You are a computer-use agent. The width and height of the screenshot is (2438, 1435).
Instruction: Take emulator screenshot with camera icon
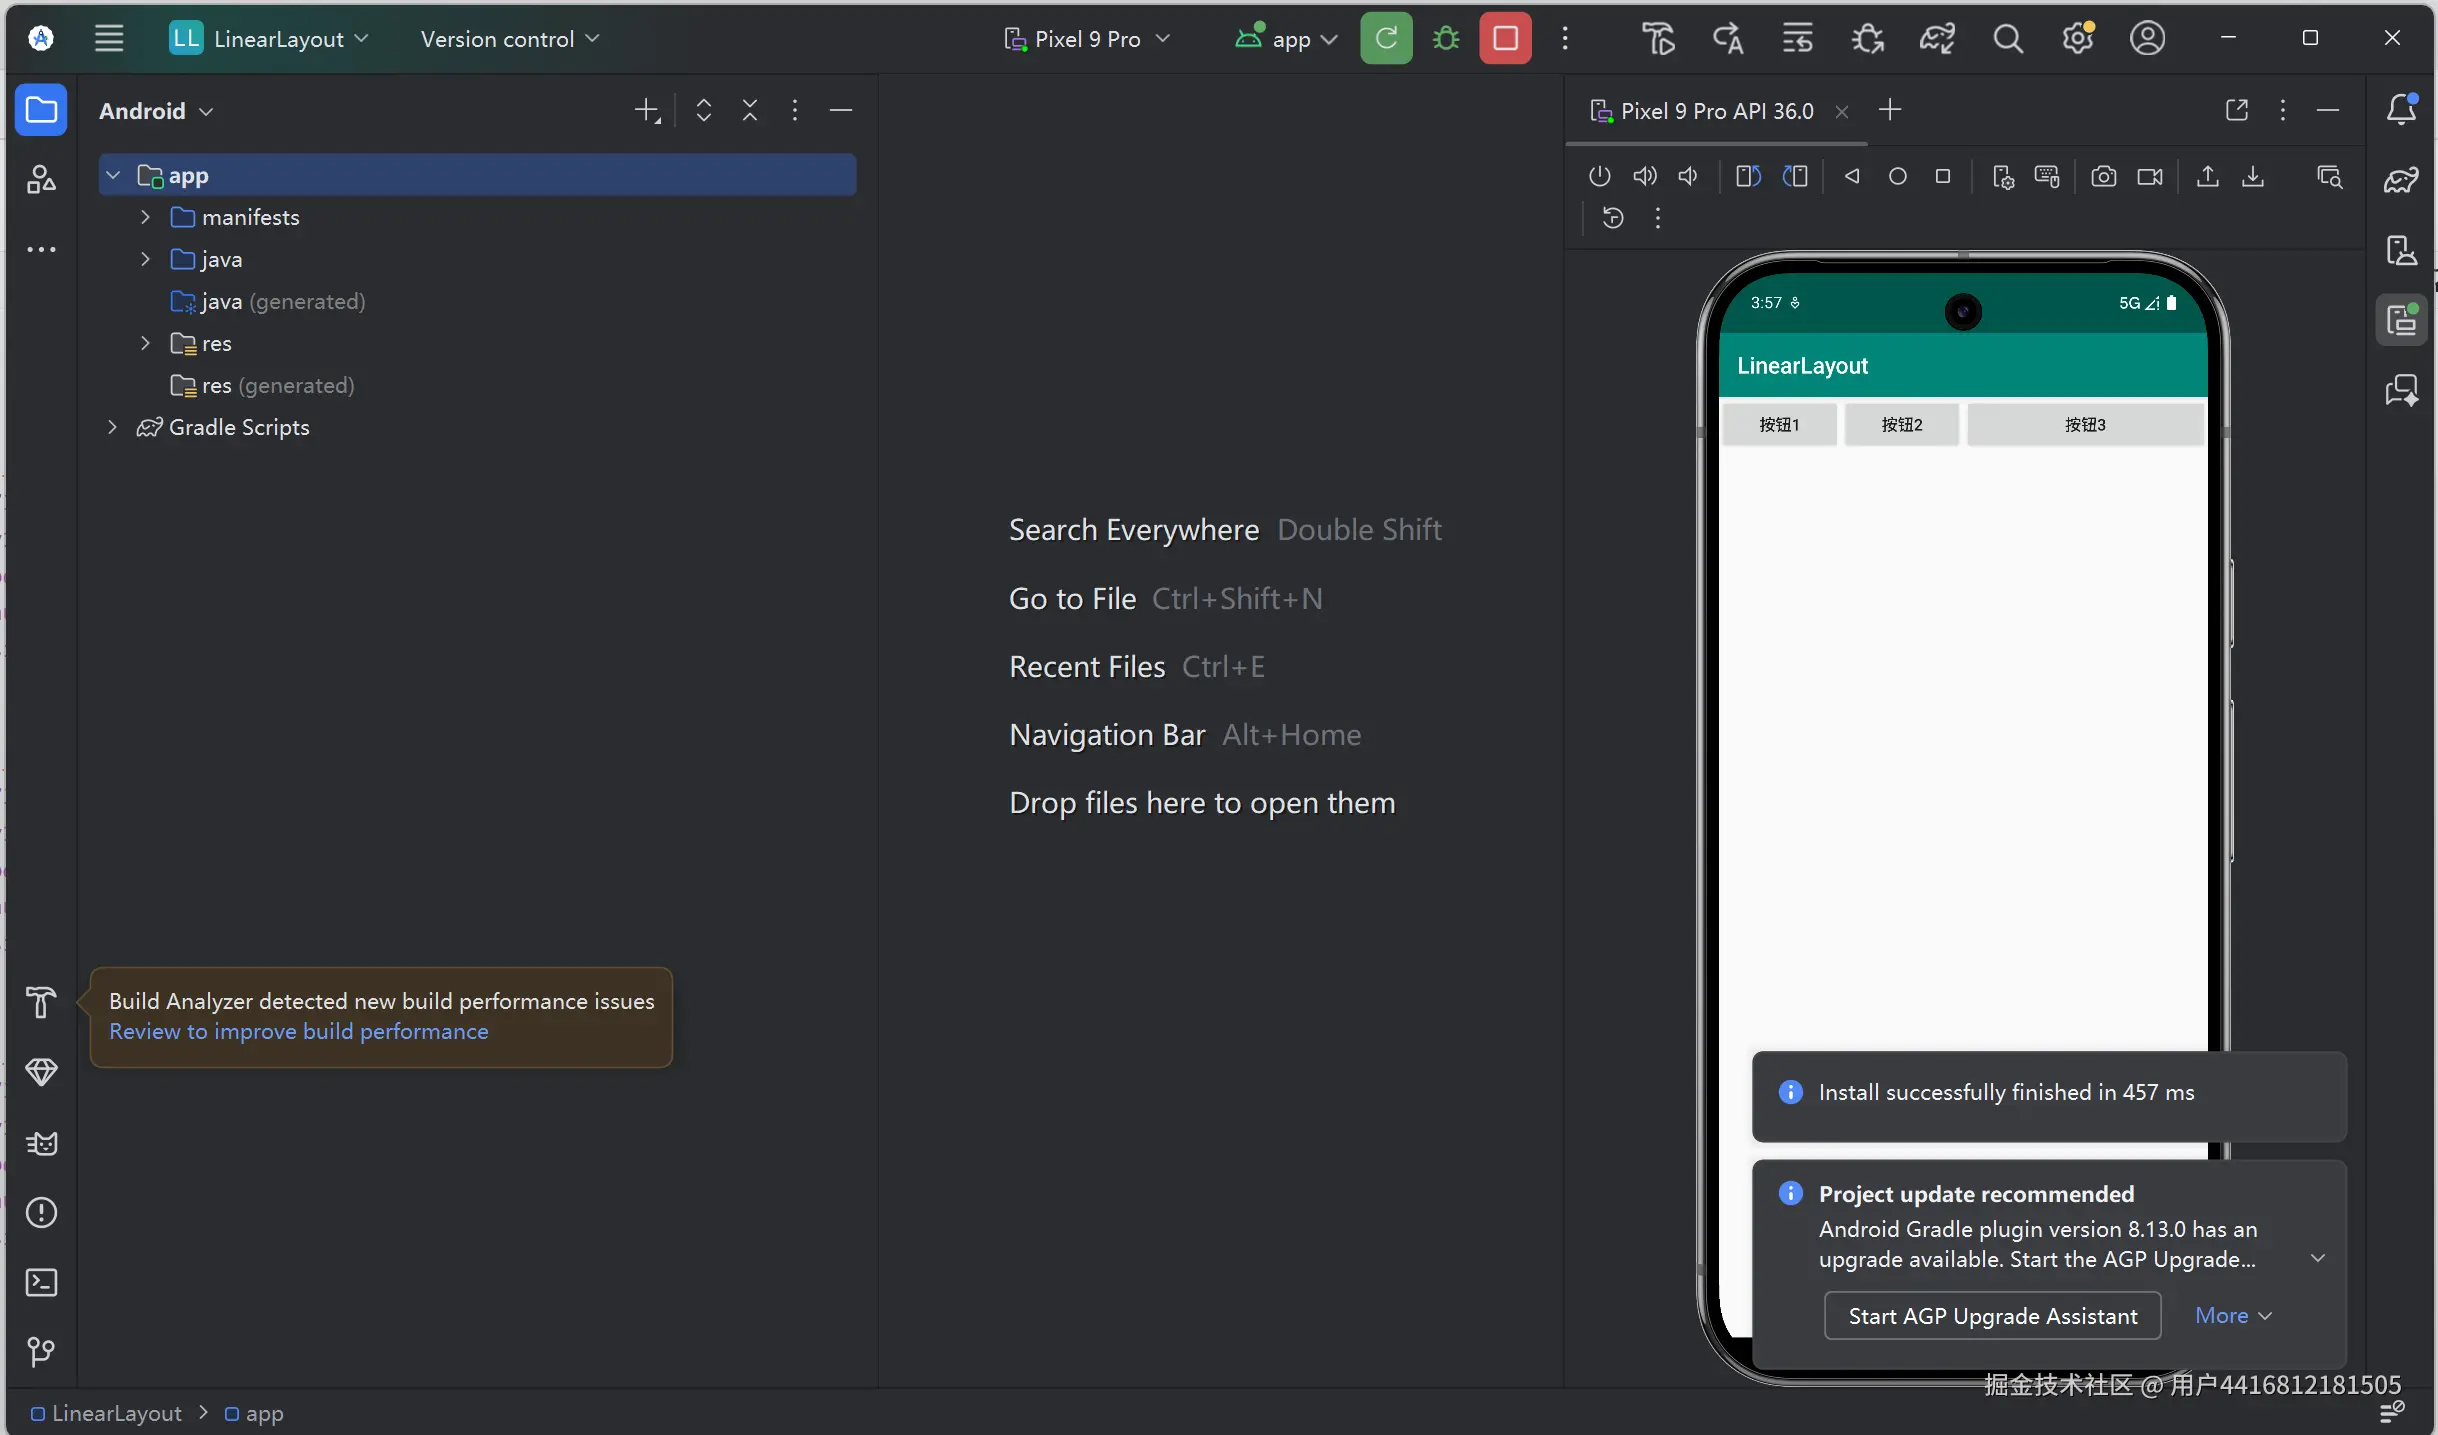[x=2103, y=177]
